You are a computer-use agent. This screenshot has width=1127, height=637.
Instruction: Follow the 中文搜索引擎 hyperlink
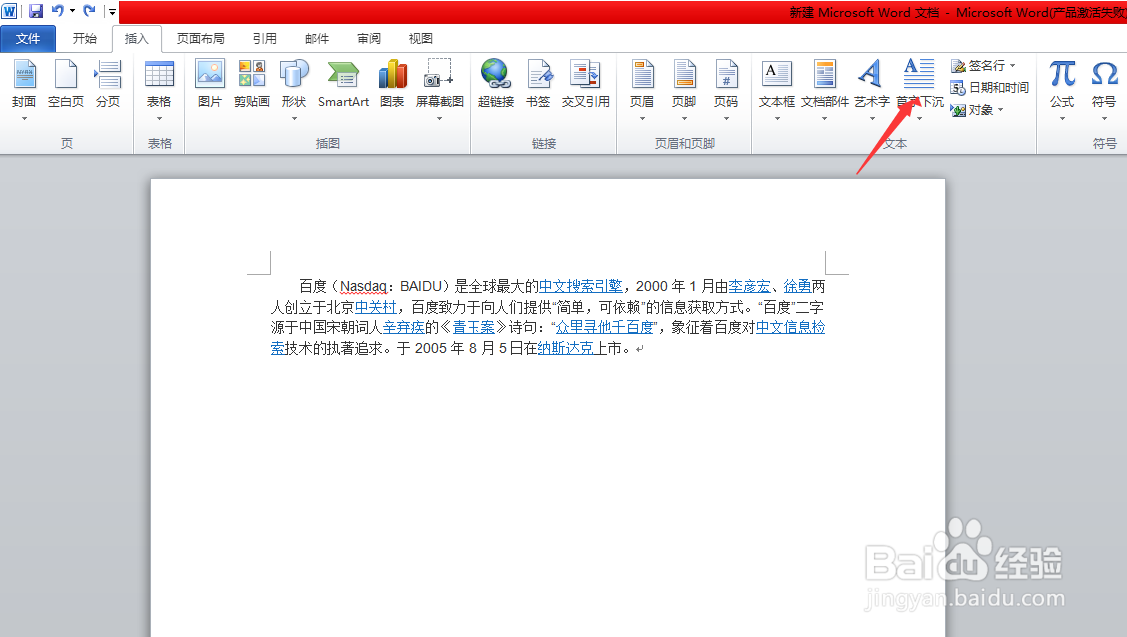[x=581, y=286]
